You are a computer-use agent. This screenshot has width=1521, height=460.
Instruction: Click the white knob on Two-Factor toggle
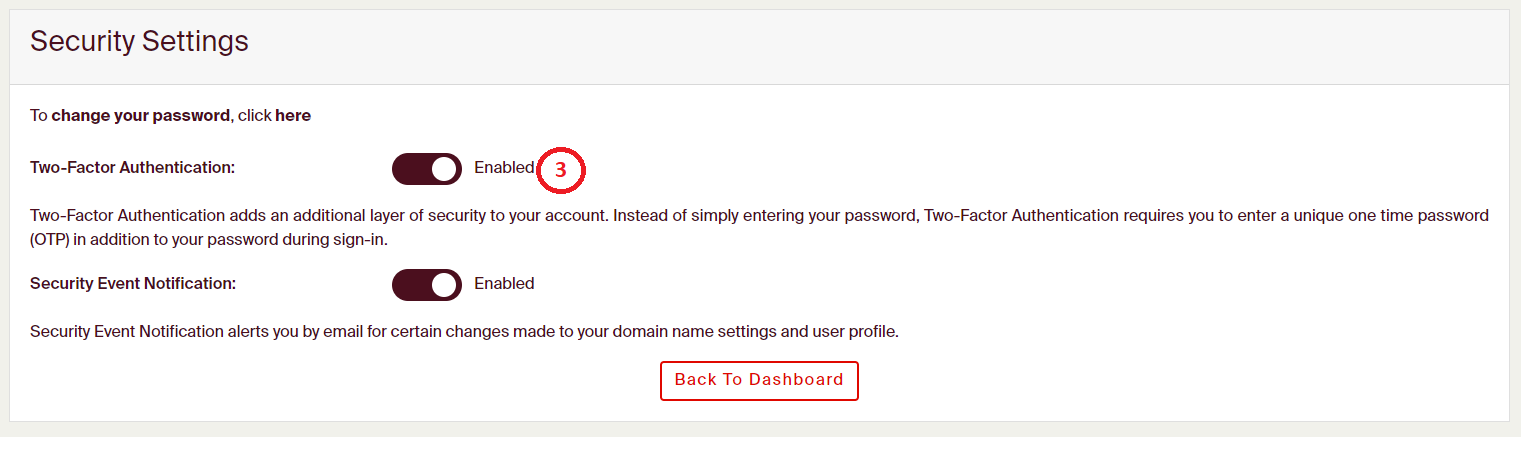pyautogui.click(x=444, y=169)
